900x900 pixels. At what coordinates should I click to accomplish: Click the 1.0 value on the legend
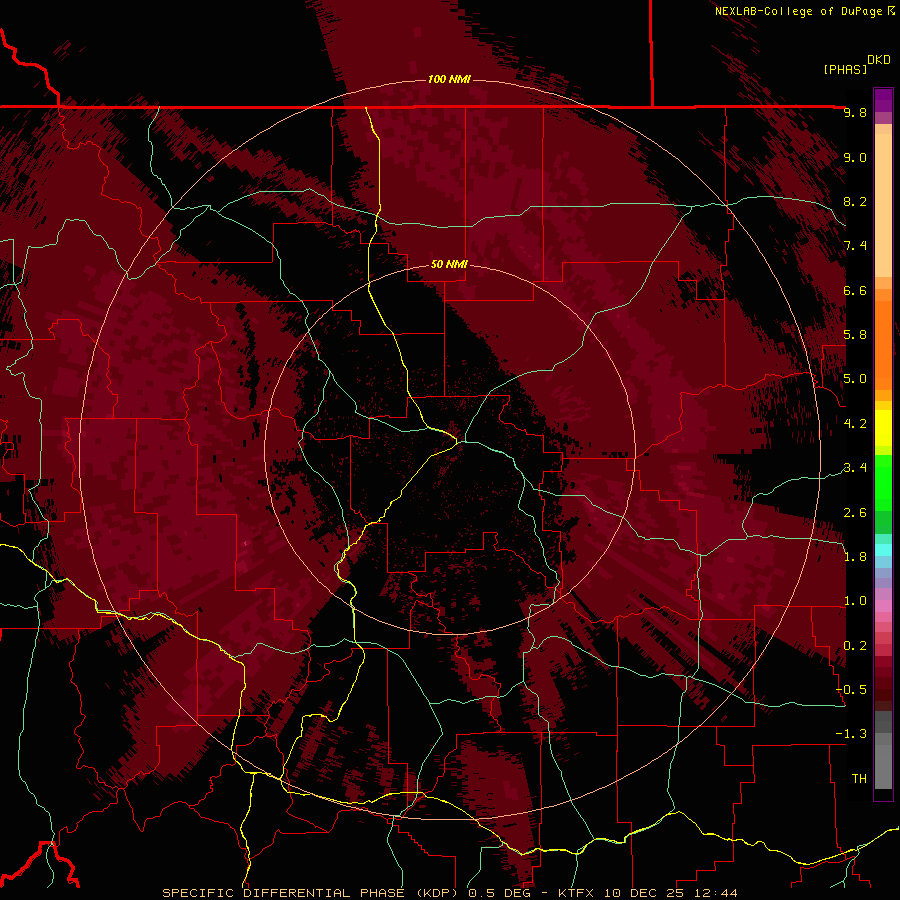(x=855, y=601)
